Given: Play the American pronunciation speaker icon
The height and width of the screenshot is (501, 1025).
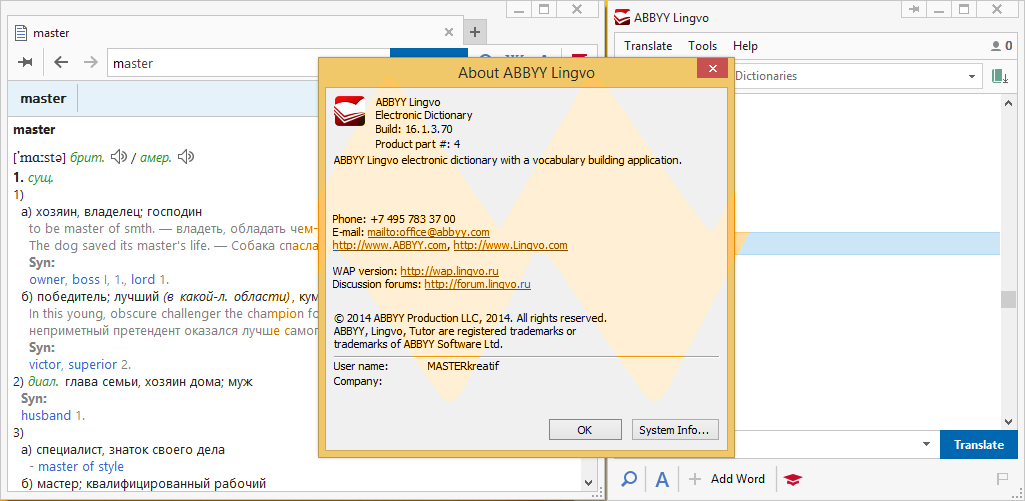Looking at the screenshot, I should pos(186,157).
